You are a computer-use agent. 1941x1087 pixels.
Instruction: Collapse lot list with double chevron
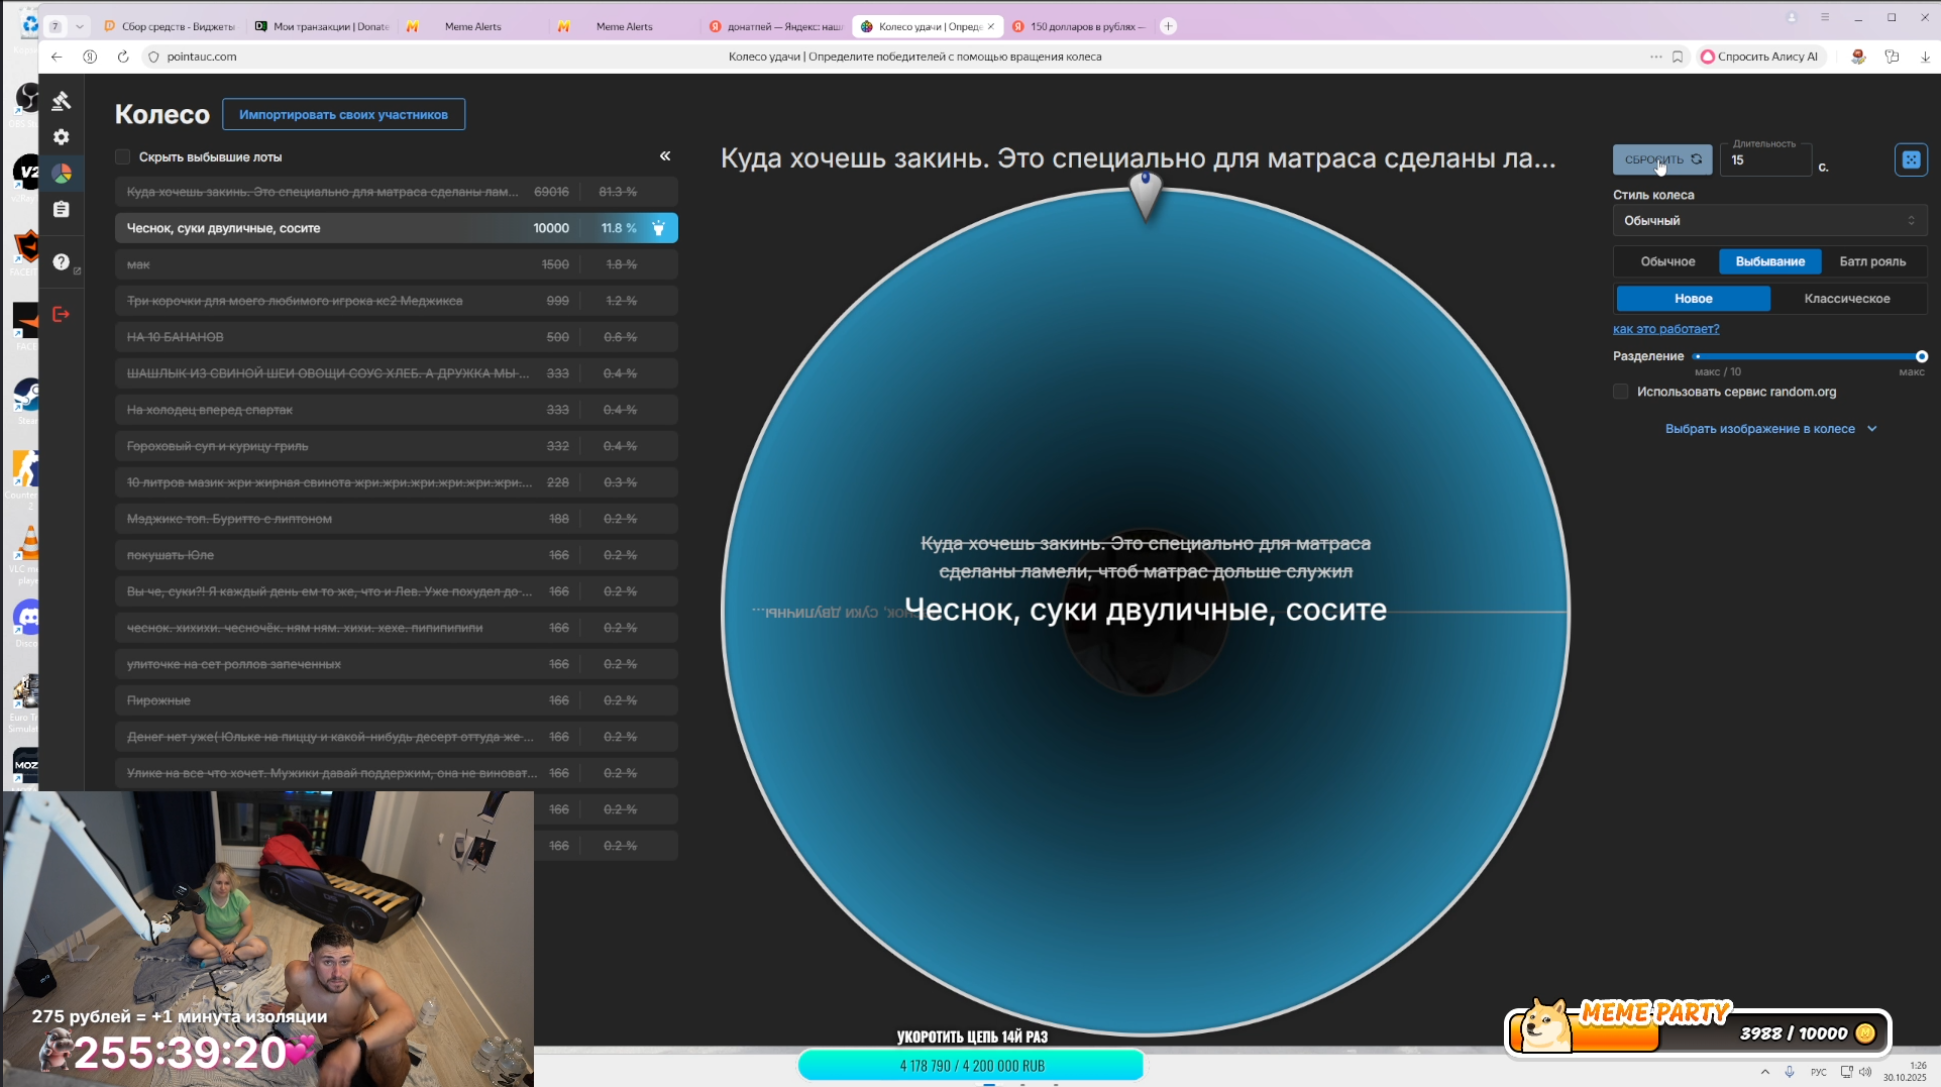click(x=665, y=156)
